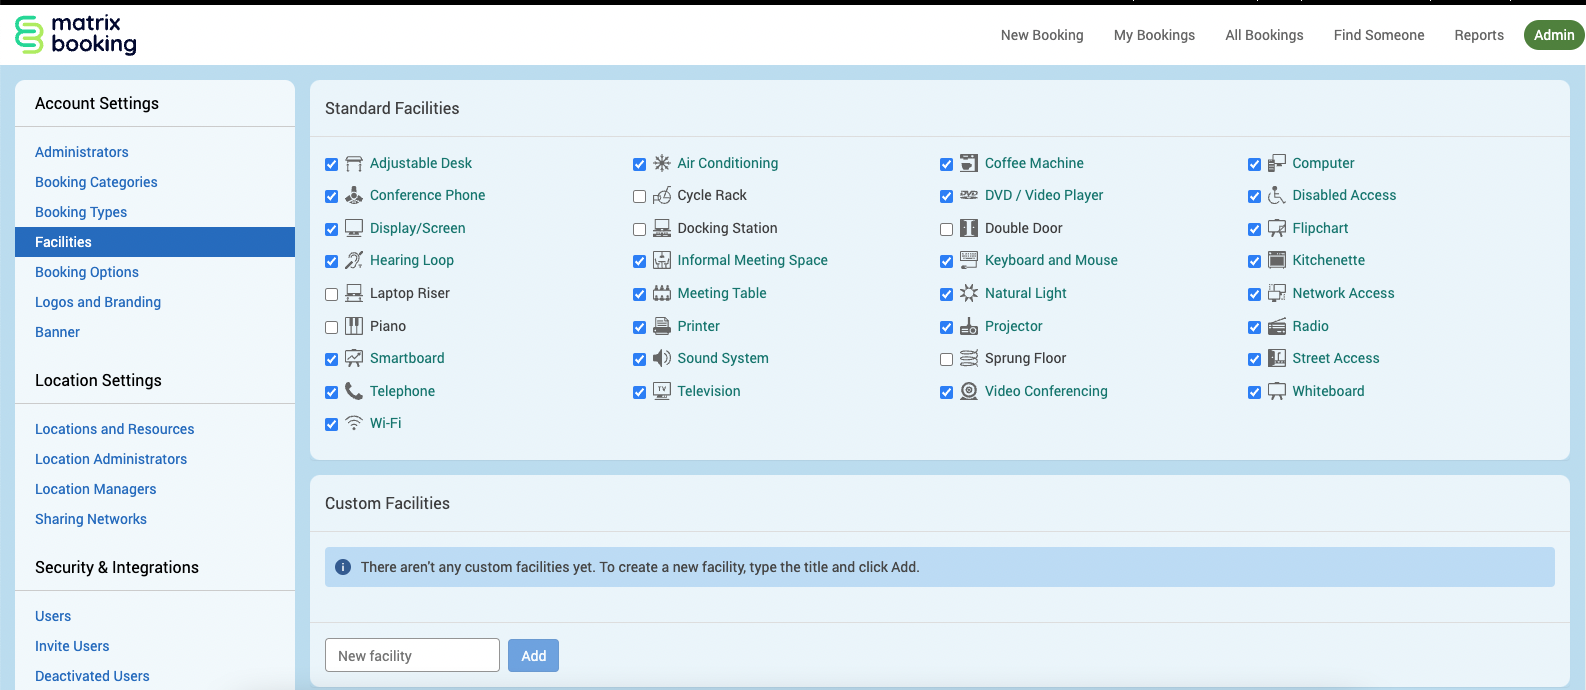This screenshot has width=1586, height=690.
Task: Go to My Bookings in top navigation
Action: (1154, 35)
